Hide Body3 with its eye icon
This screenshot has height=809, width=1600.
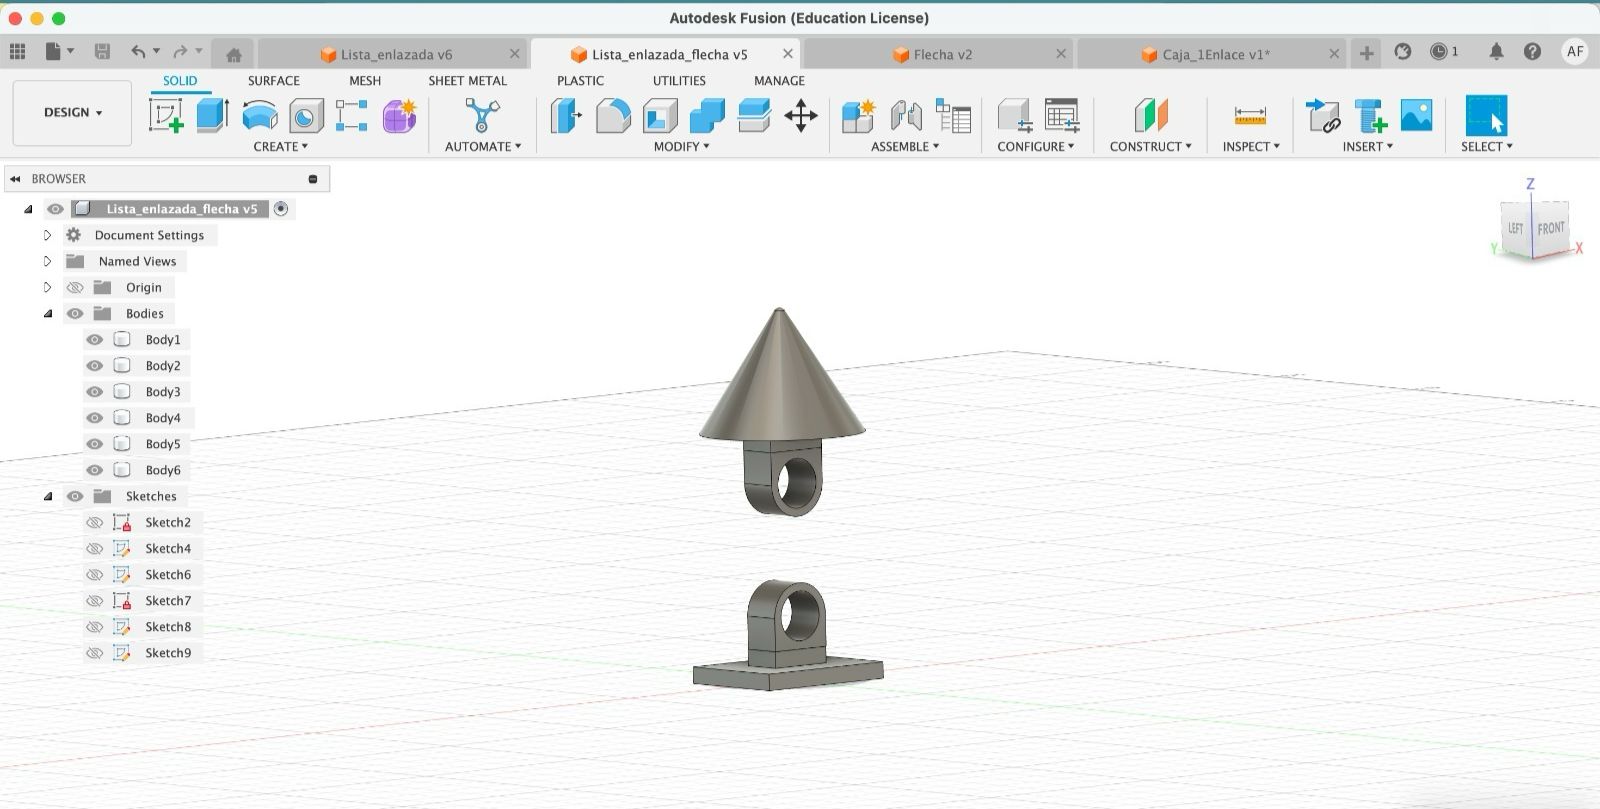95,392
